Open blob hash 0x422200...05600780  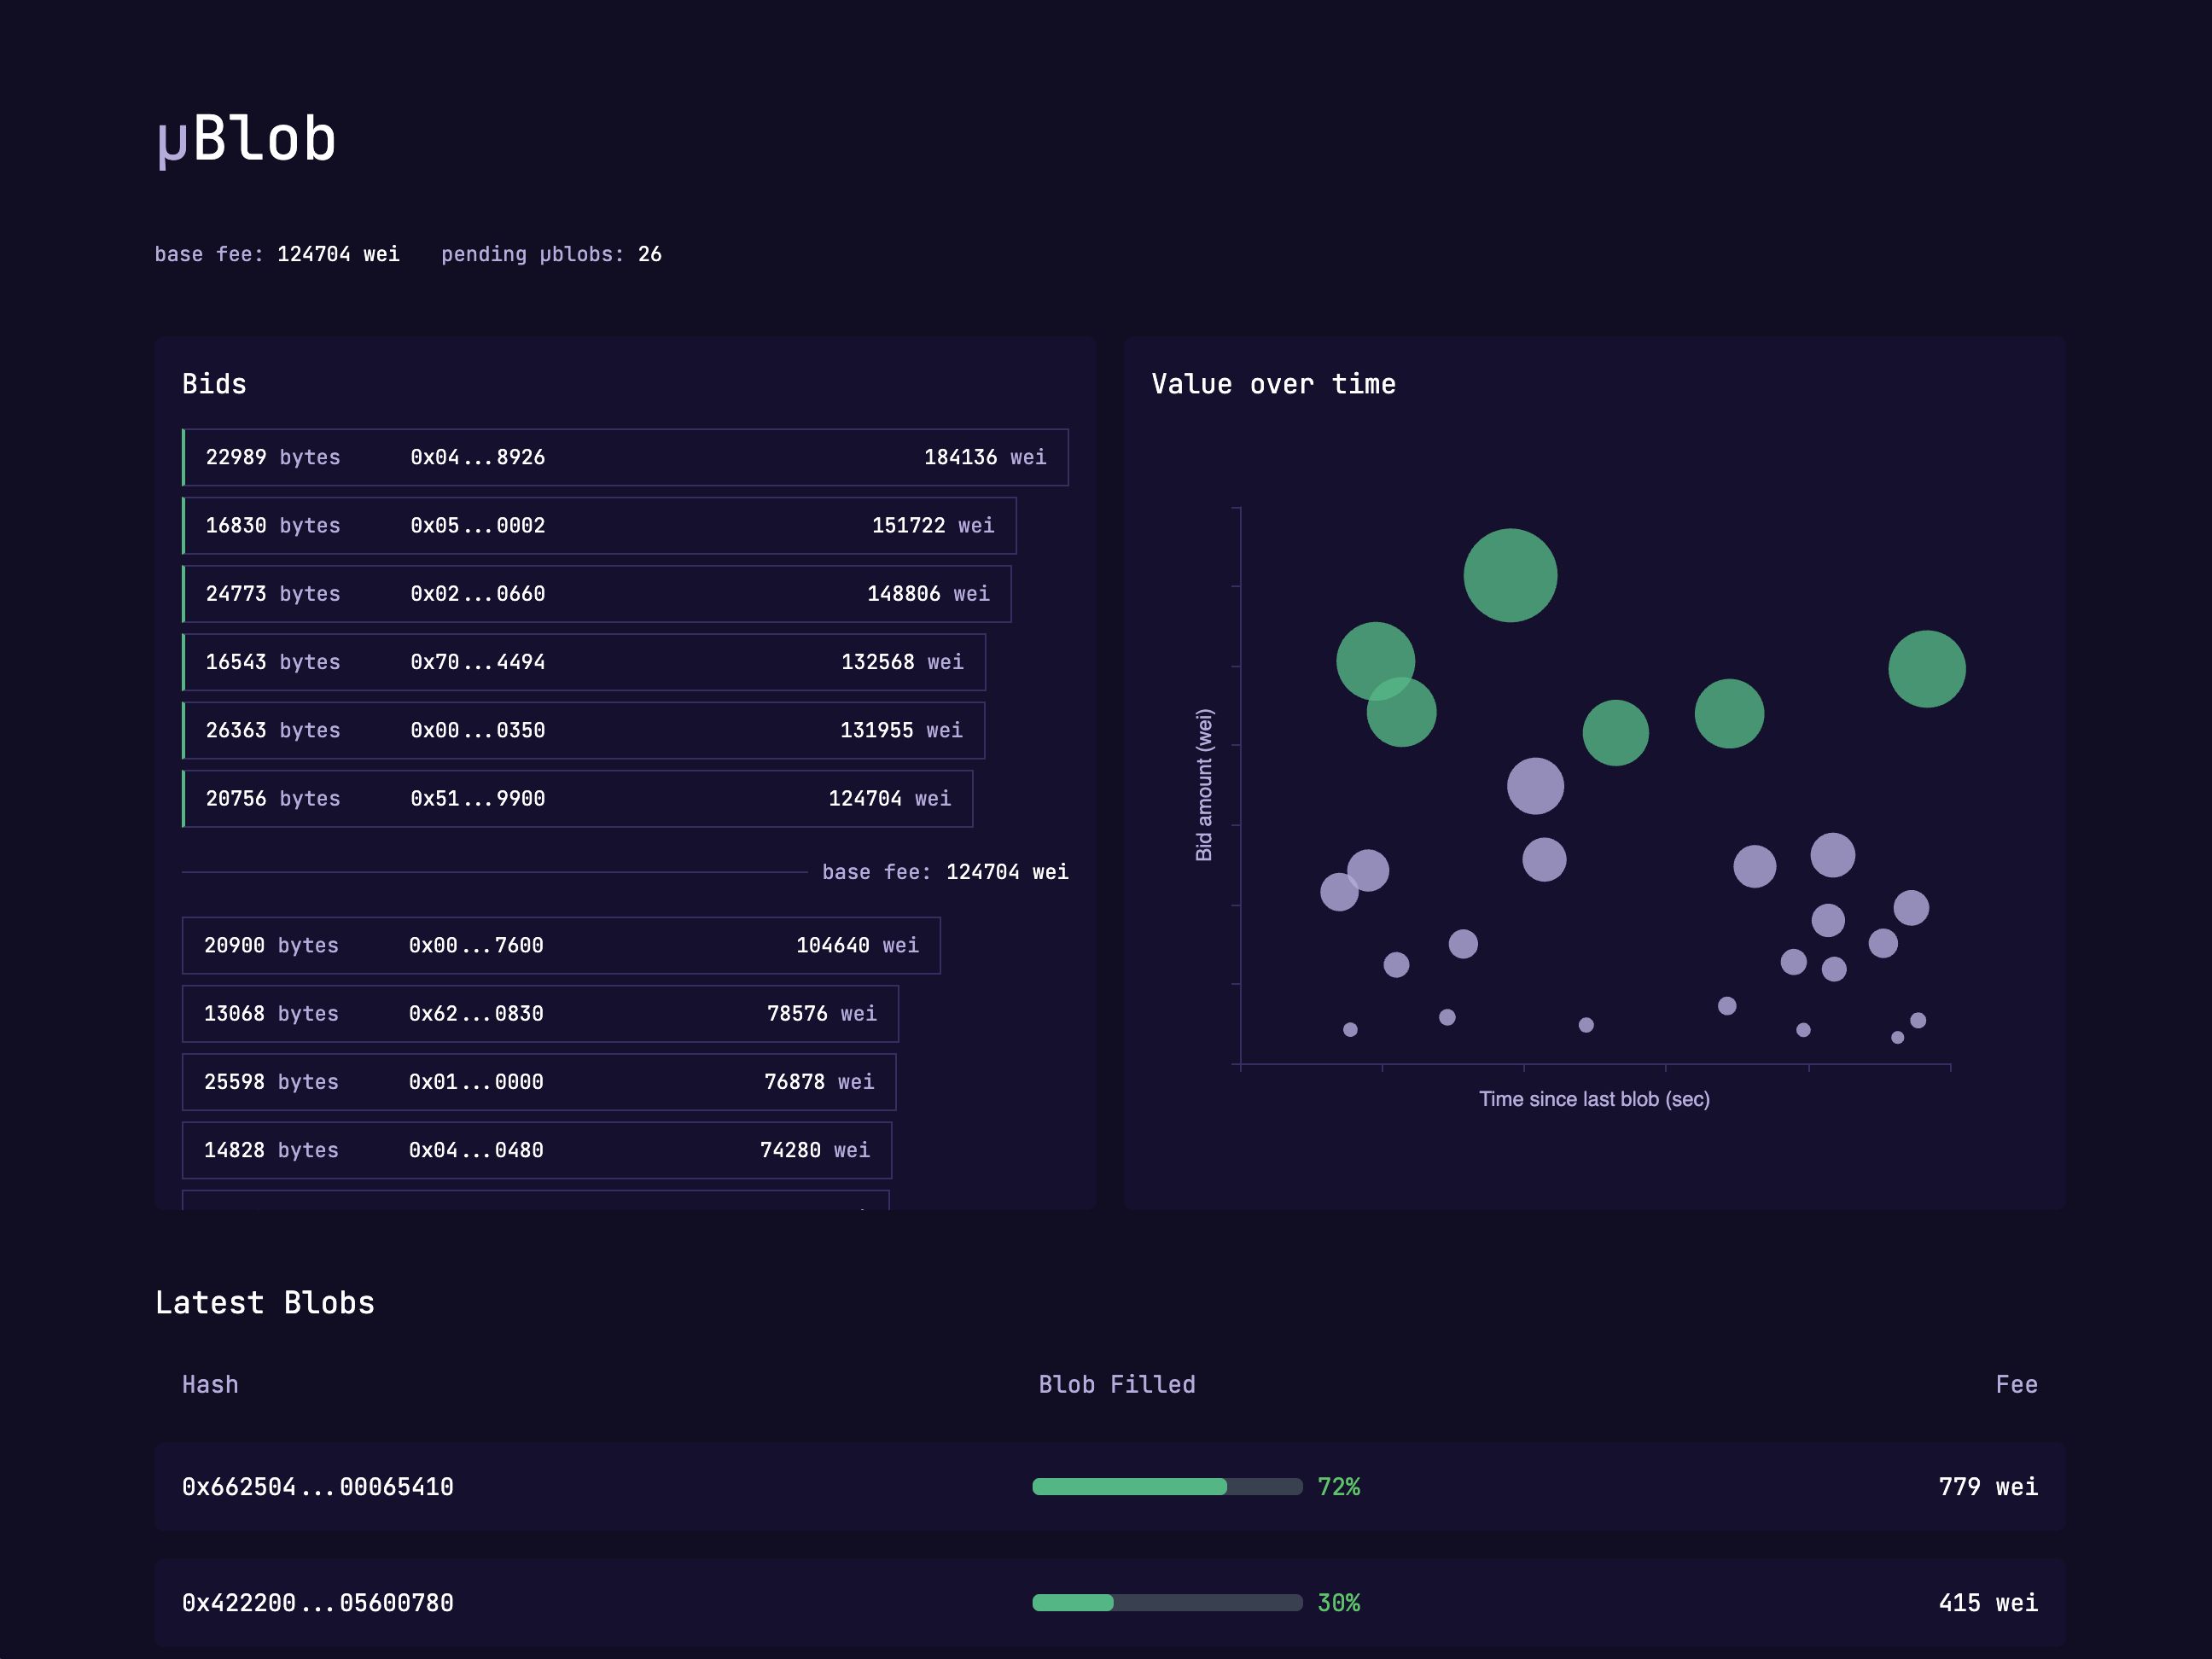(318, 1603)
